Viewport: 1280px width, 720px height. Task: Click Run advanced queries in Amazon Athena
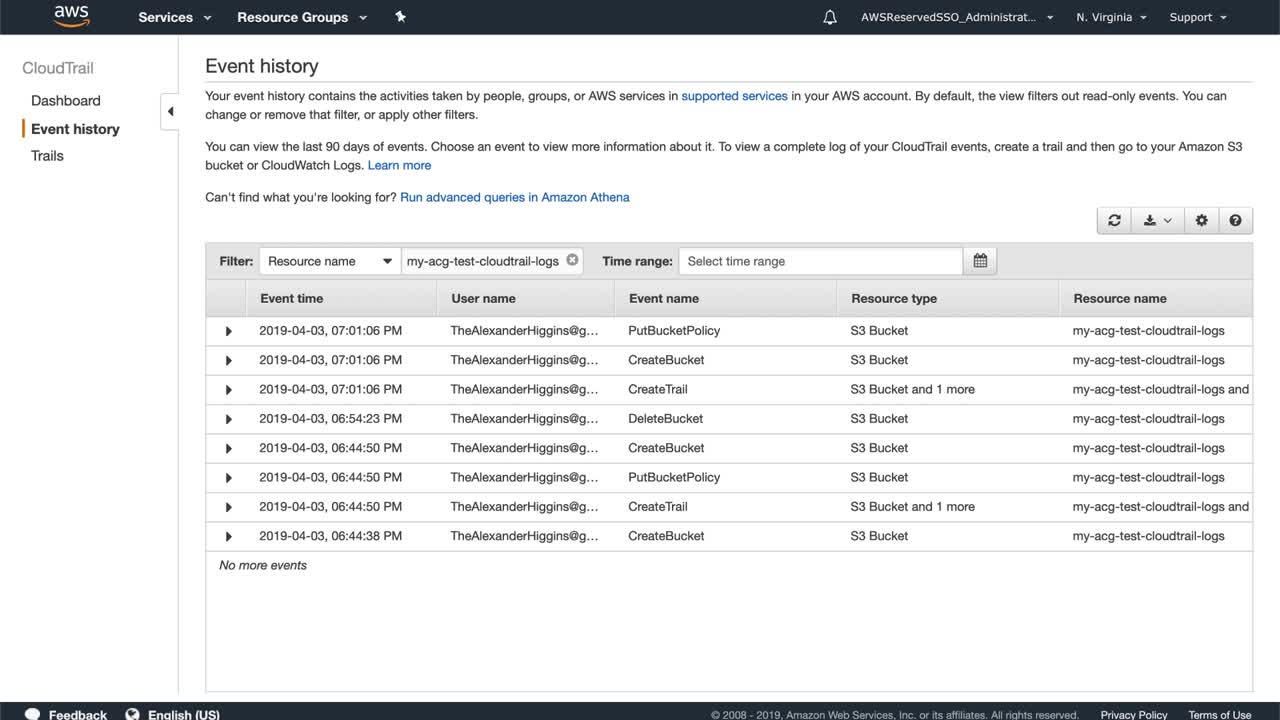[x=514, y=197]
